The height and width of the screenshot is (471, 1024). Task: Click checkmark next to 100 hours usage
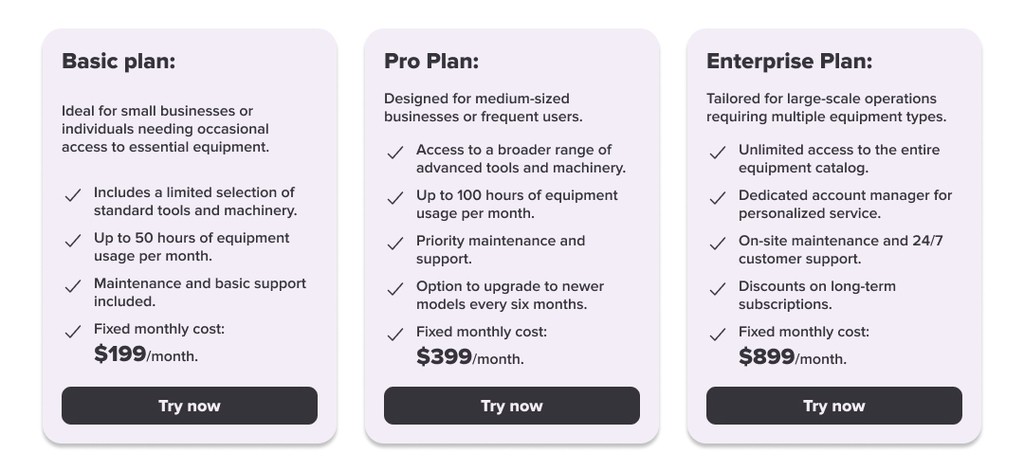(x=395, y=198)
